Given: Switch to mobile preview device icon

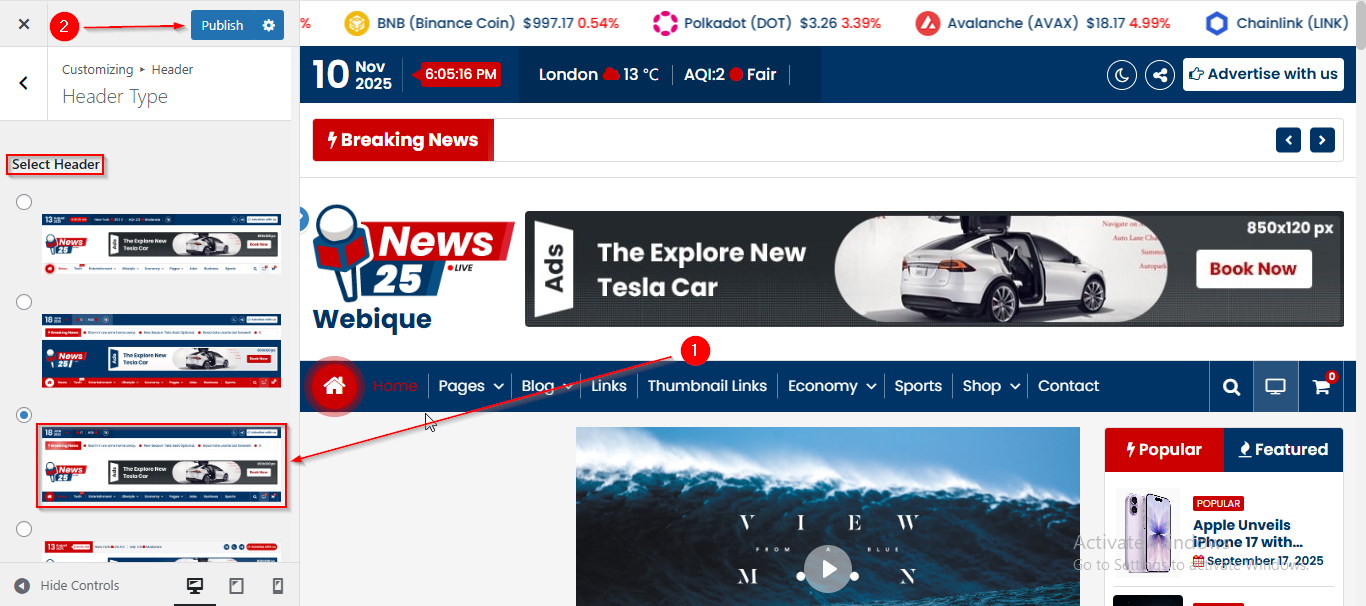Looking at the screenshot, I should point(278,586).
